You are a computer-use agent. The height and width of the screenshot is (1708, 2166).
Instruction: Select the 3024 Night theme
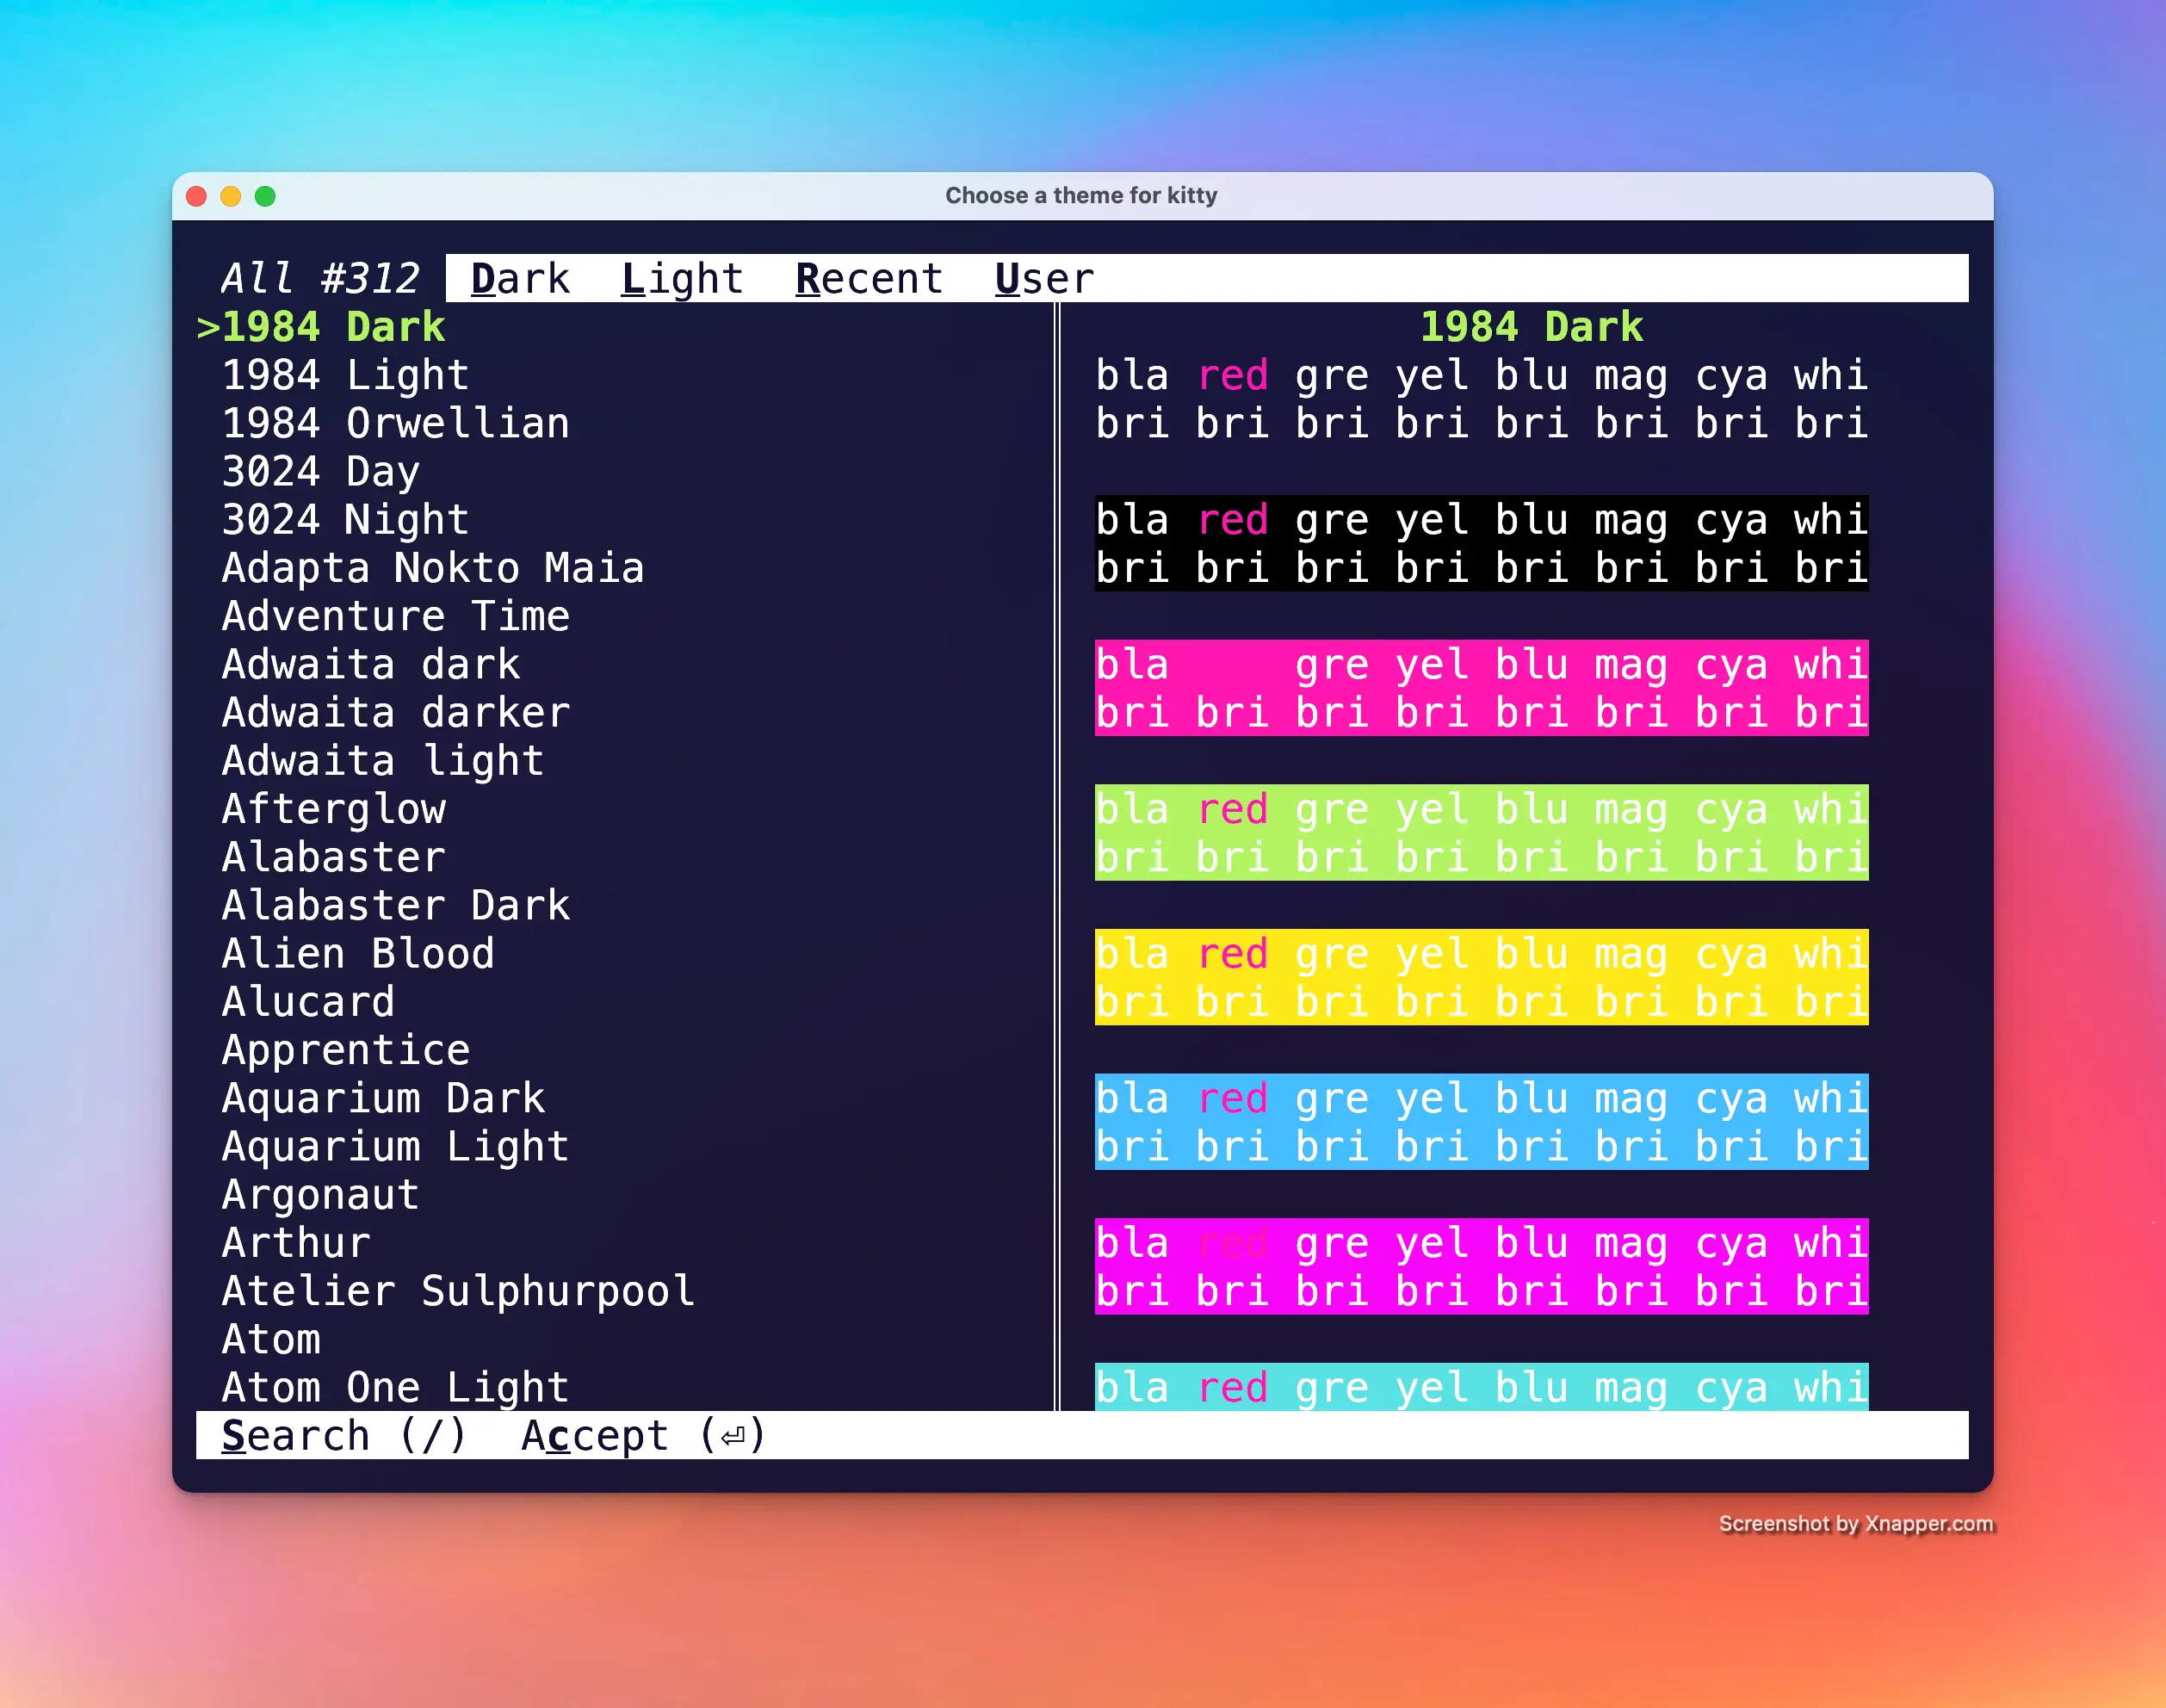pos(345,519)
